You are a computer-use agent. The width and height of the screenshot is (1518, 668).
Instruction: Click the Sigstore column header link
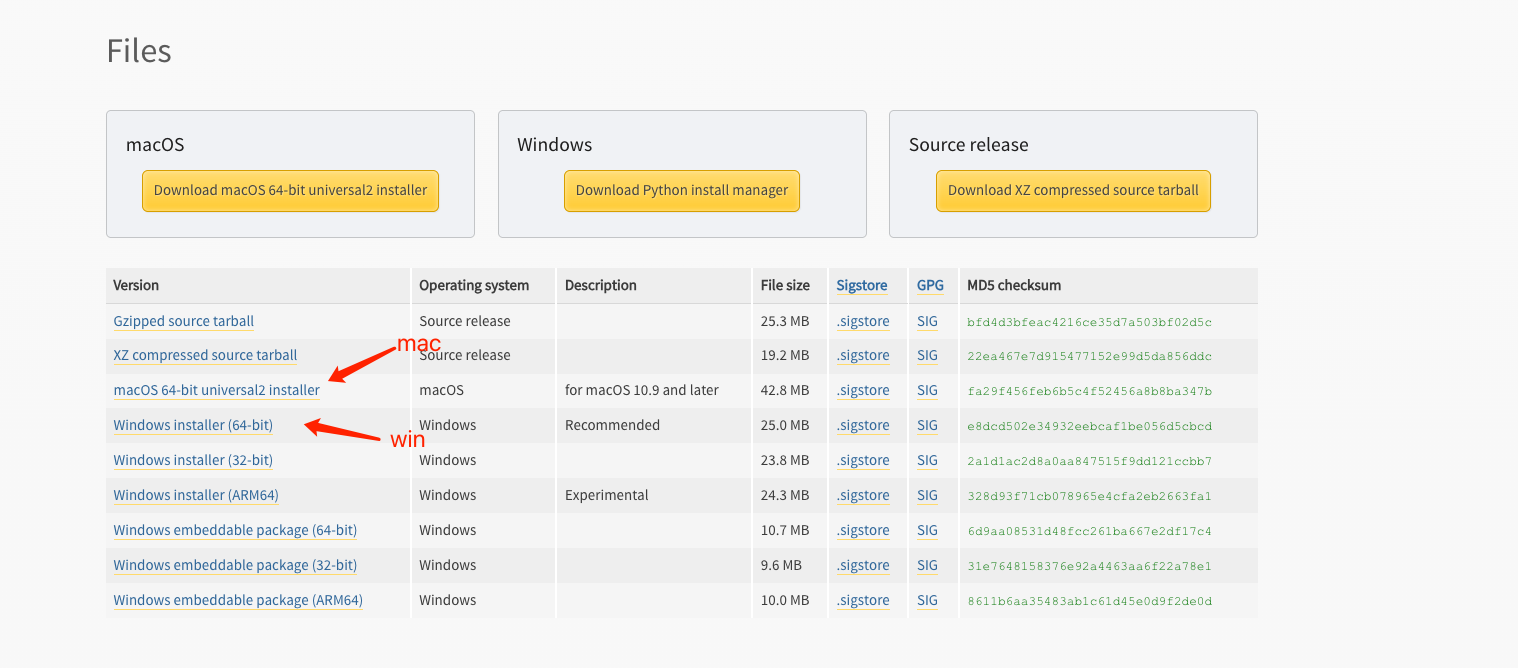click(862, 285)
